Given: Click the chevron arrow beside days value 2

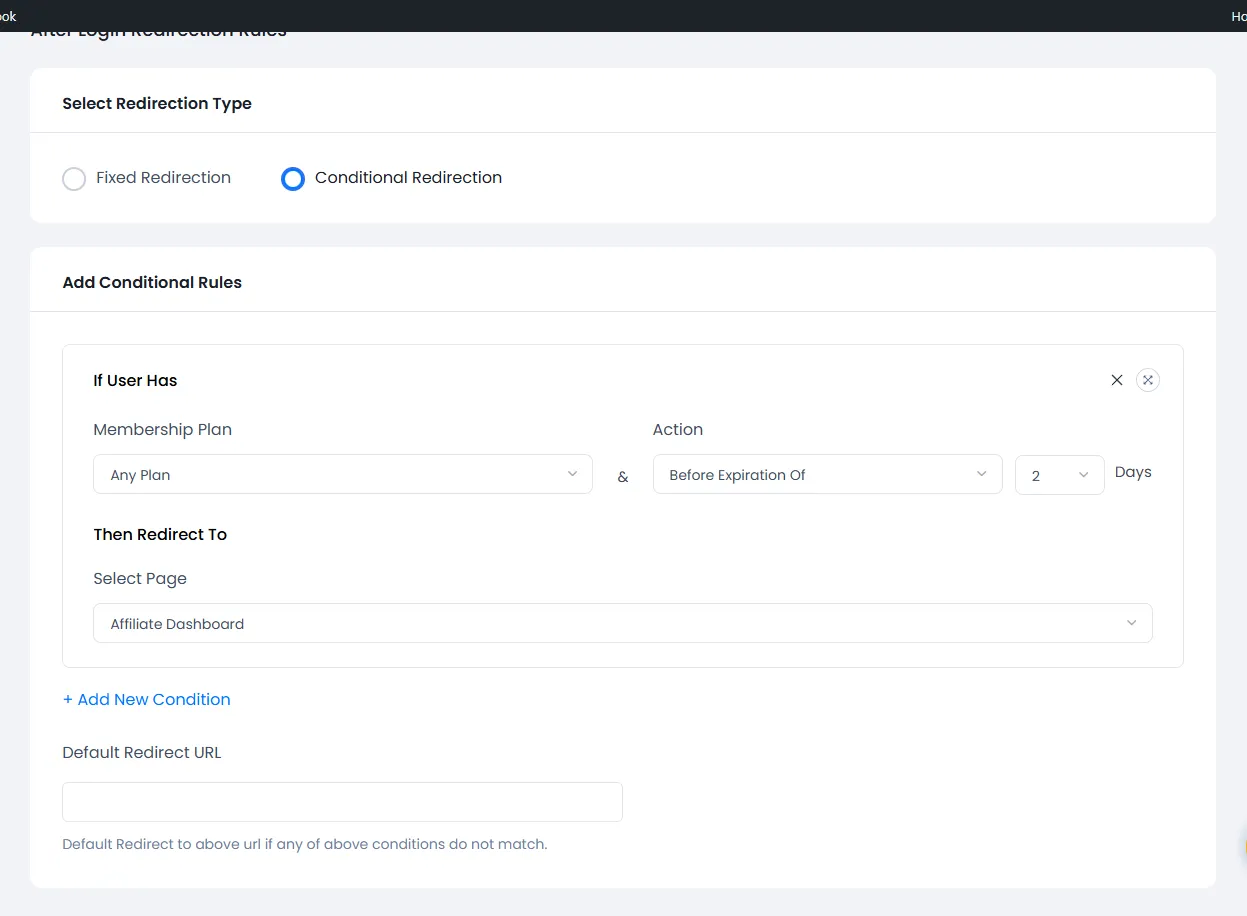Looking at the screenshot, I should point(1083,475).
